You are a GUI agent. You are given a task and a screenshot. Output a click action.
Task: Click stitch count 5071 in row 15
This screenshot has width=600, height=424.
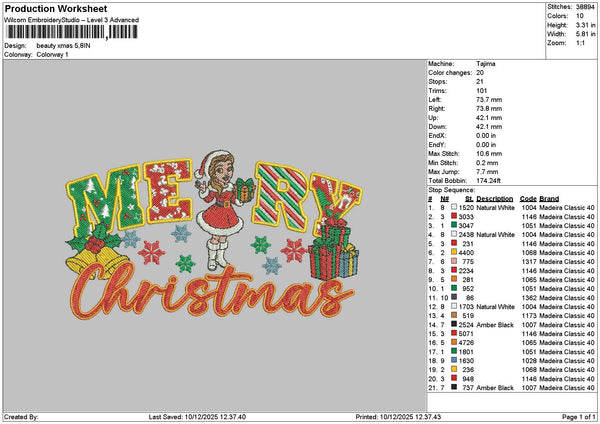[466, 334]
